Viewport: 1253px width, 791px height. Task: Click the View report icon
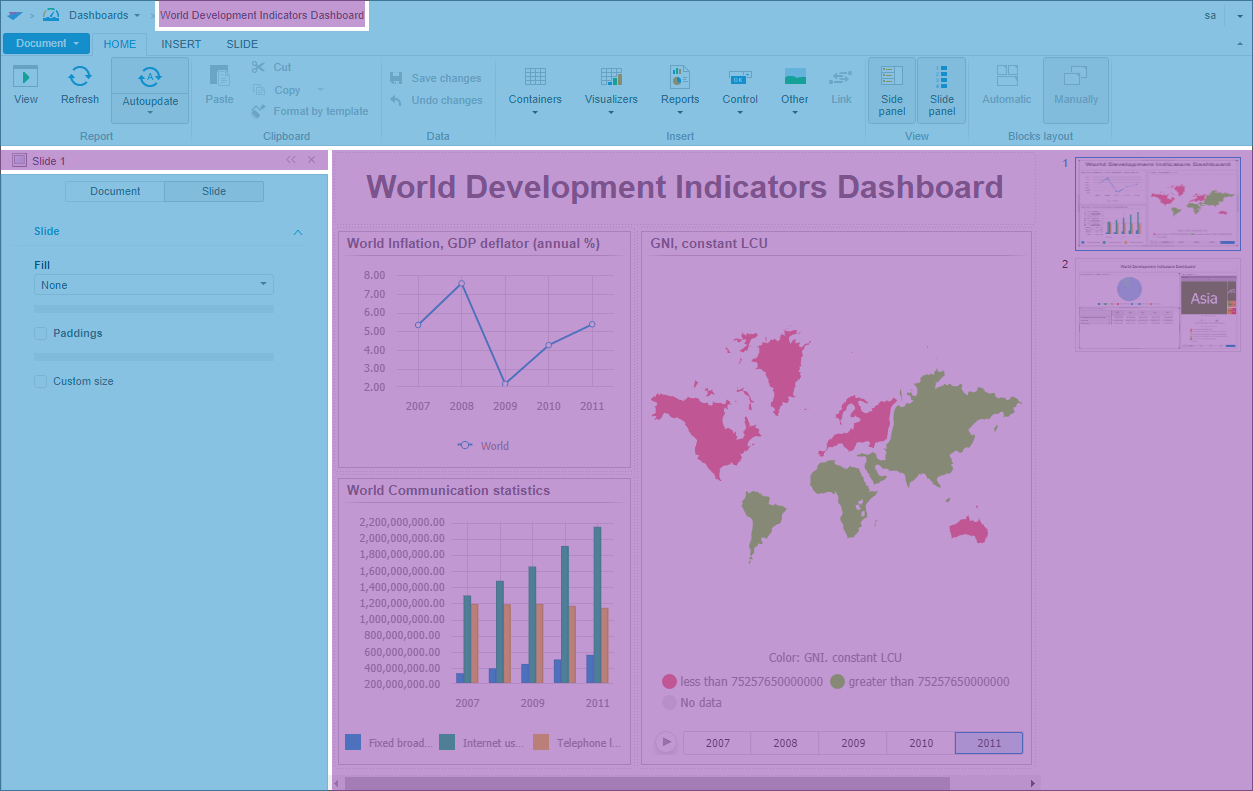click(x=26, y=84)
